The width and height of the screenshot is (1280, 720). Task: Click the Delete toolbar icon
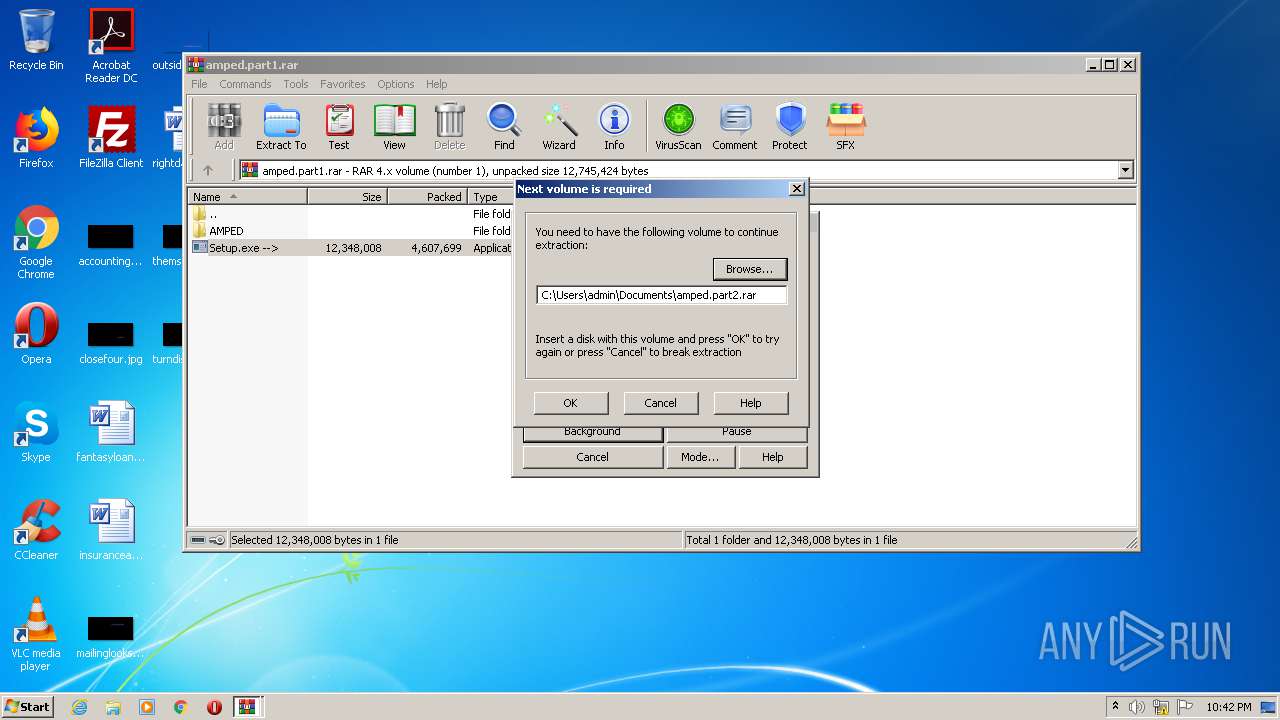coord(450,127)
